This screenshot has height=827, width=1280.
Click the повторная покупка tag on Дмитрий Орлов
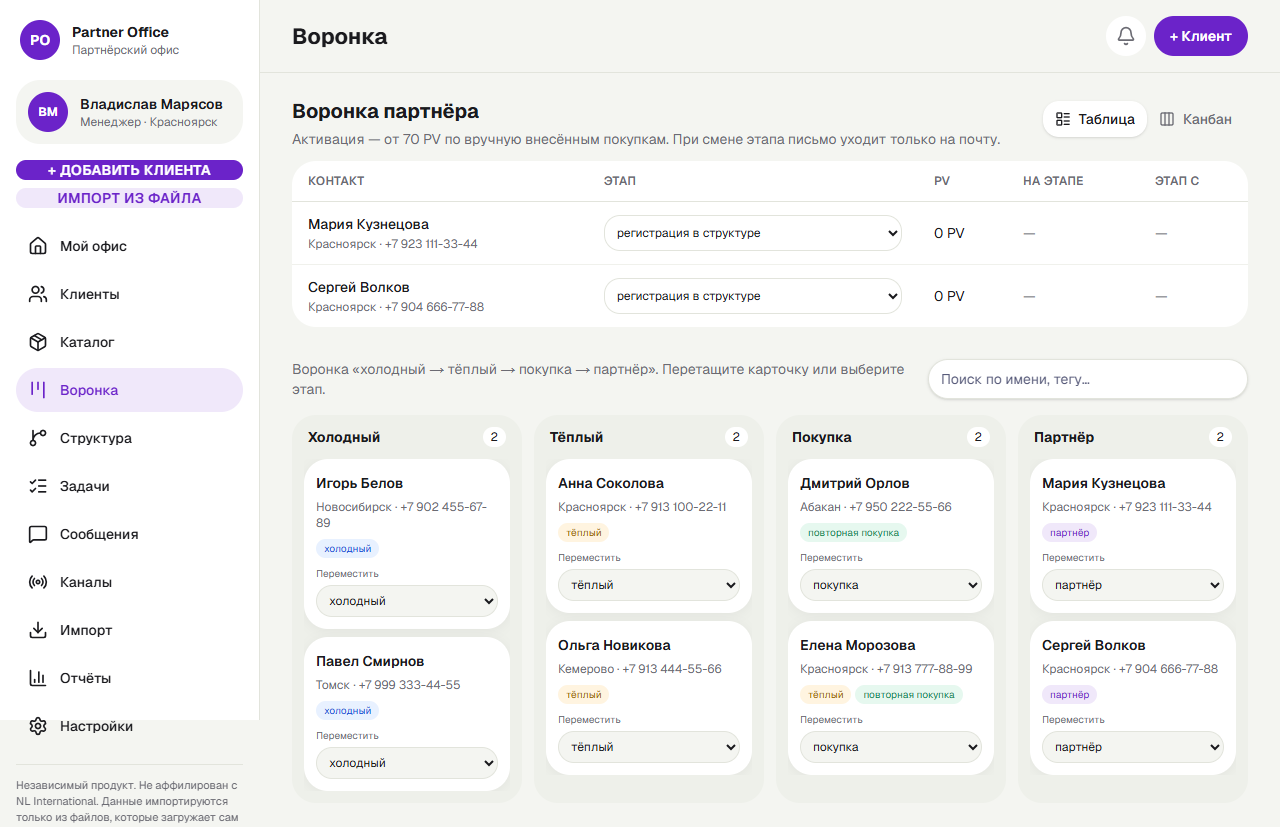pyautogui.click(x=853, y=532)
